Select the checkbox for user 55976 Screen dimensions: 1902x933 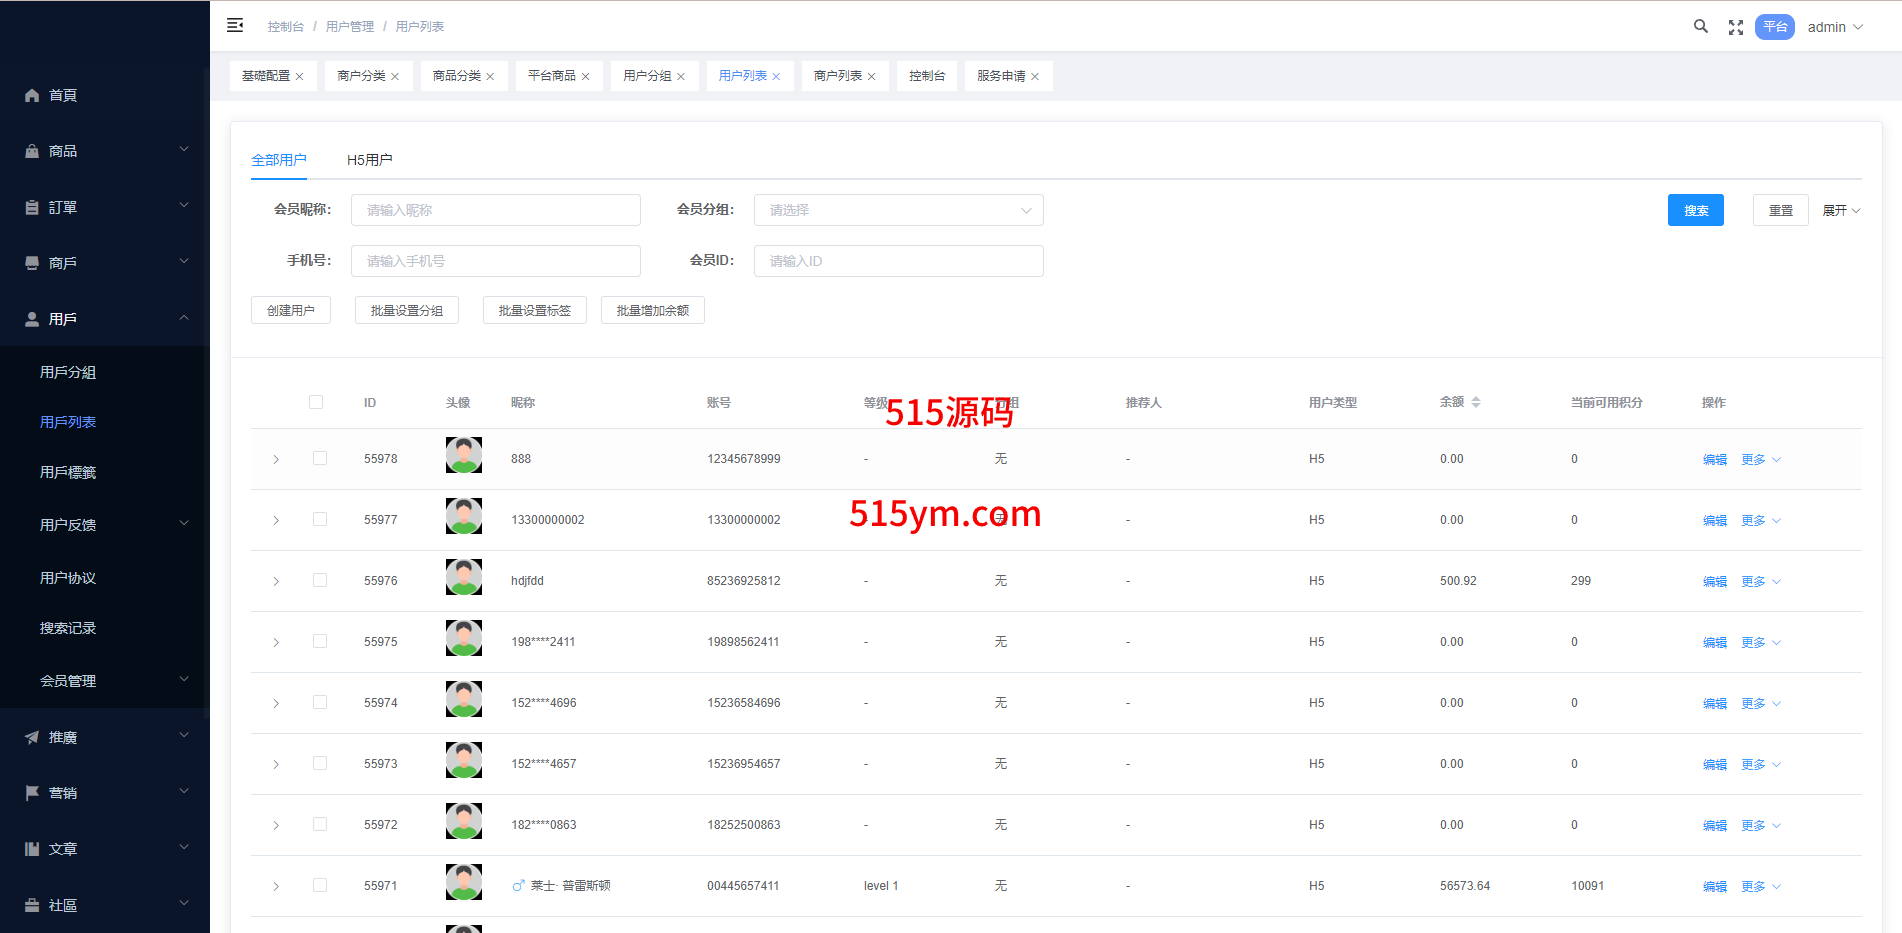coord(320,580)
